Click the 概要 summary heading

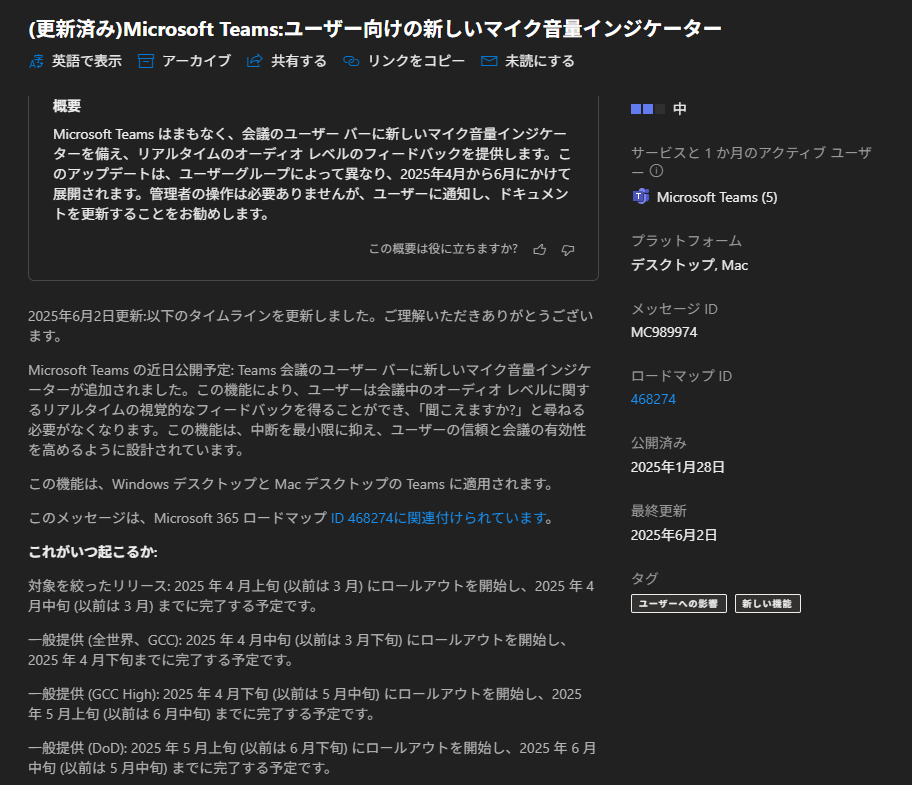pyautogui.click(x=67, y=106)
